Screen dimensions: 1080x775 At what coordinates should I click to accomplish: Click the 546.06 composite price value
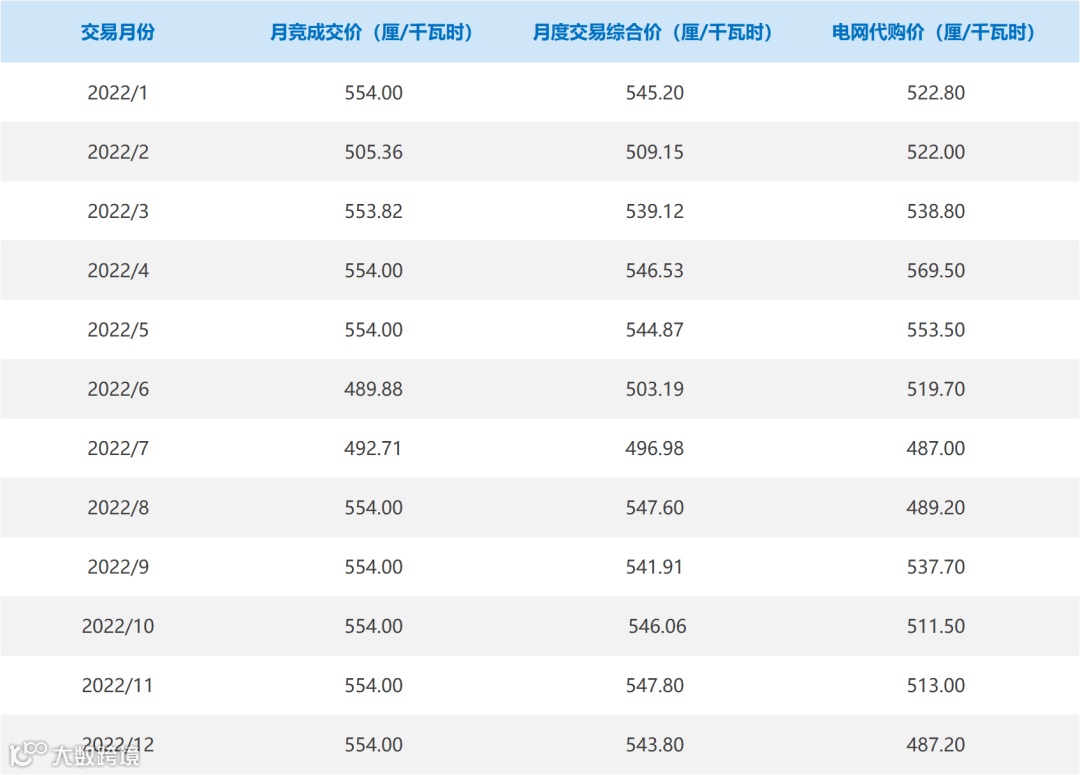tap(657, 626)
